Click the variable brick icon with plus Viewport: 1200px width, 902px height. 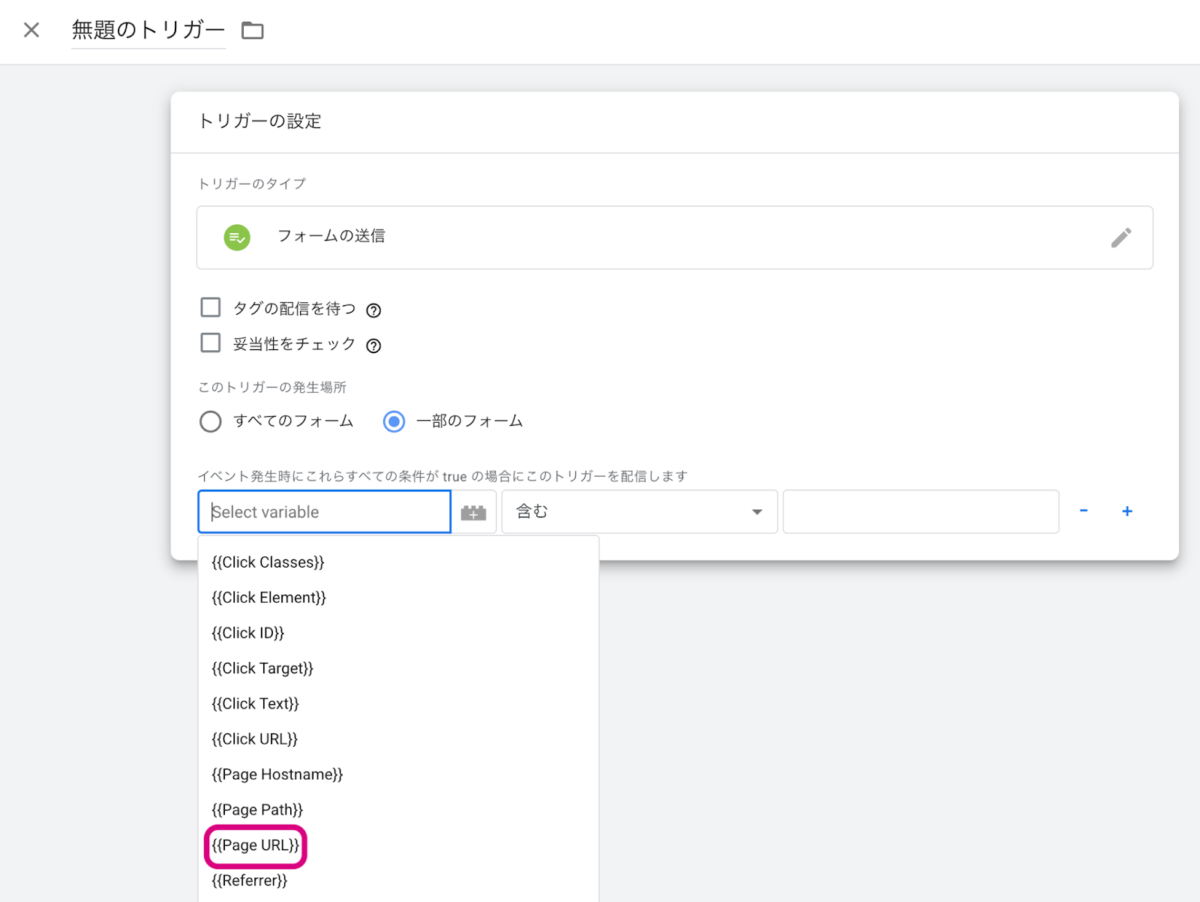[x=474, y=512]
